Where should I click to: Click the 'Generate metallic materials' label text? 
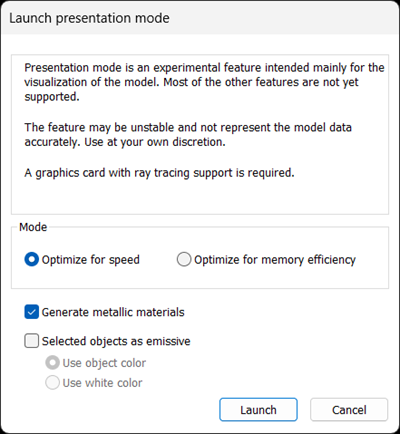tap(113, 312)
